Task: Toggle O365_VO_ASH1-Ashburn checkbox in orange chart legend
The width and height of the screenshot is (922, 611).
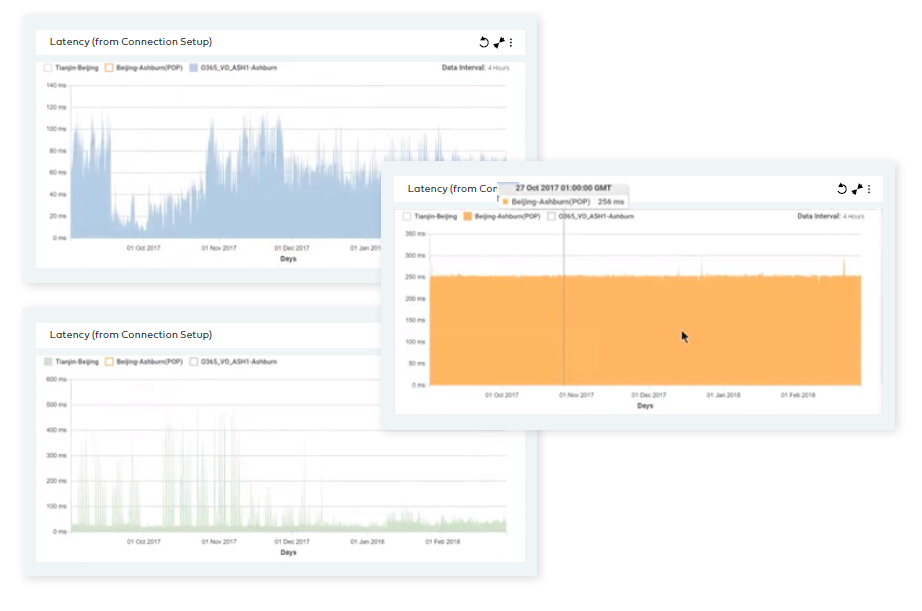Action: tap(551, 216)
